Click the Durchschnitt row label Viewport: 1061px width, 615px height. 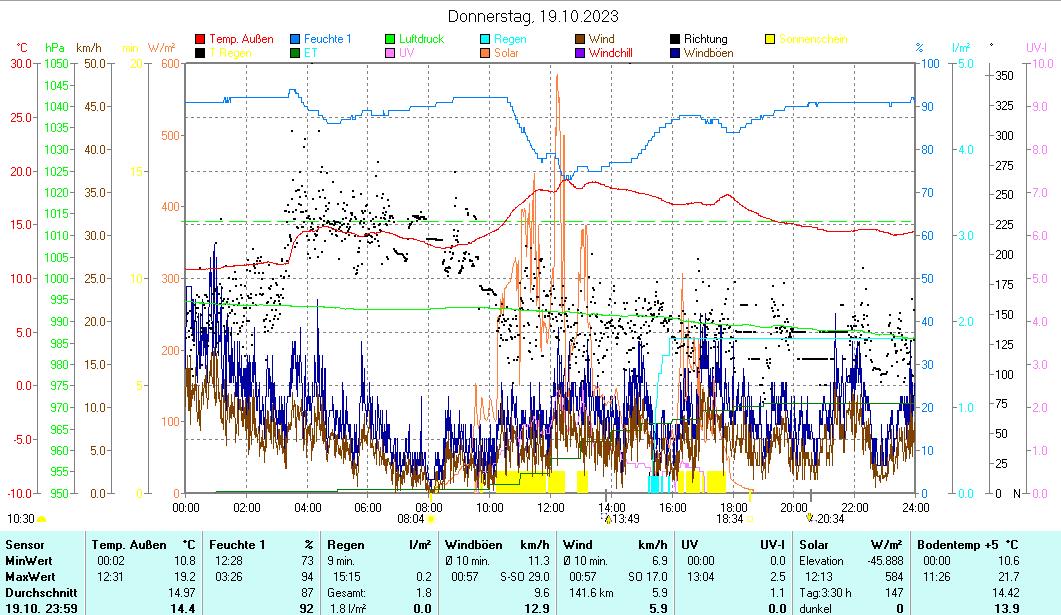click(41, 593)
